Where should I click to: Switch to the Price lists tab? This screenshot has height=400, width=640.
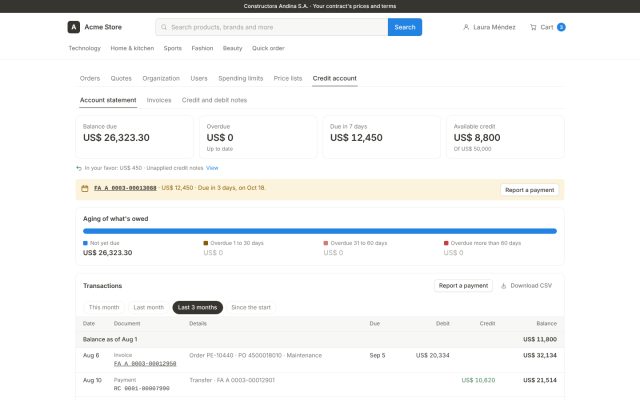288,78
